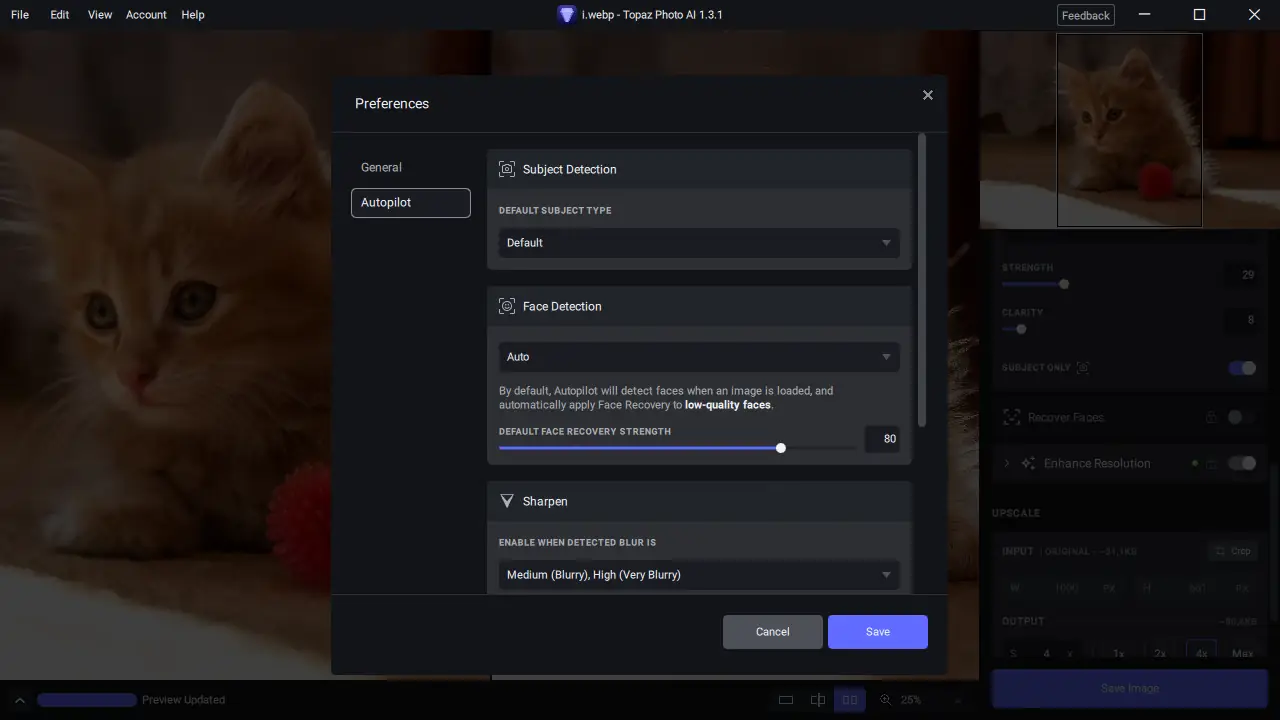Select the side-by-side view layout icon
Viewport: 1280px width, 720px height.
(850, 700)
